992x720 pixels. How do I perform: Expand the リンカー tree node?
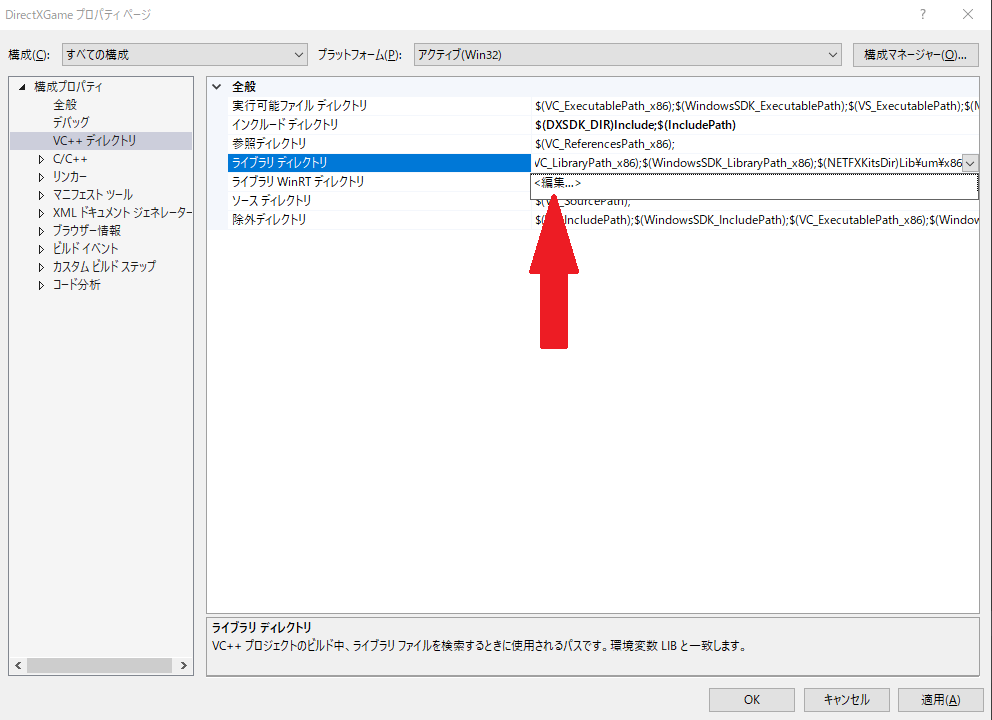click(41, 177)
